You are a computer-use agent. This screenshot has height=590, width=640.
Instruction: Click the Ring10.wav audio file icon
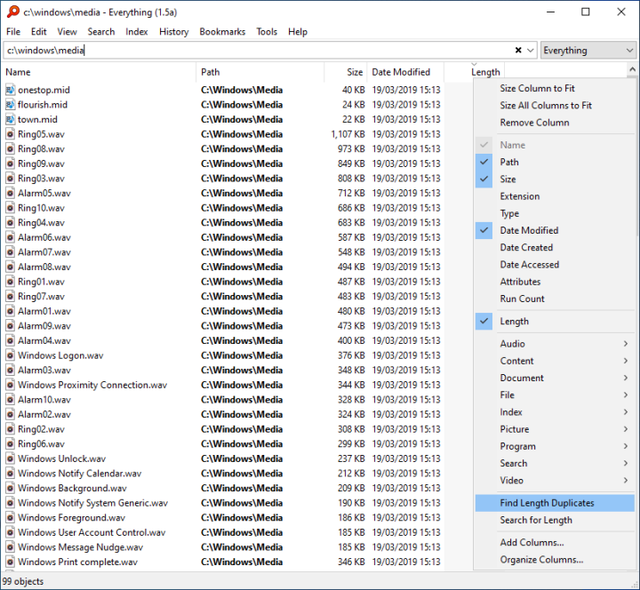coord(10,208)
